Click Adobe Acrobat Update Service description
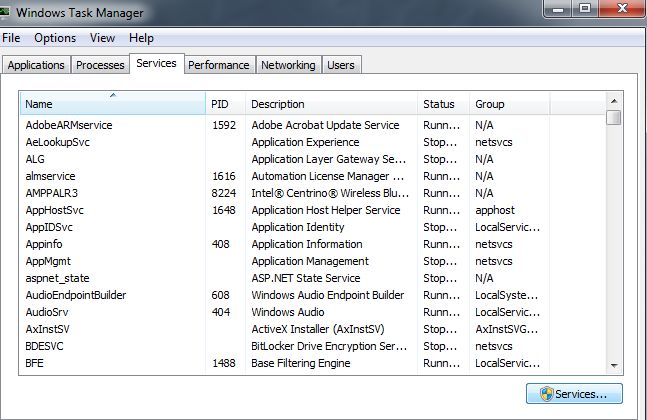 pyautogui.click(x=325, y=125)
